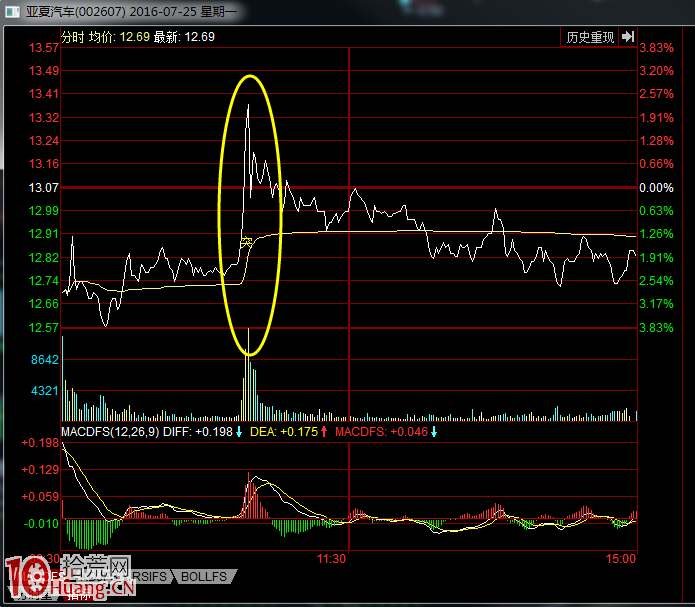Click the DIFF: +0.198 value

click(198, 431)
